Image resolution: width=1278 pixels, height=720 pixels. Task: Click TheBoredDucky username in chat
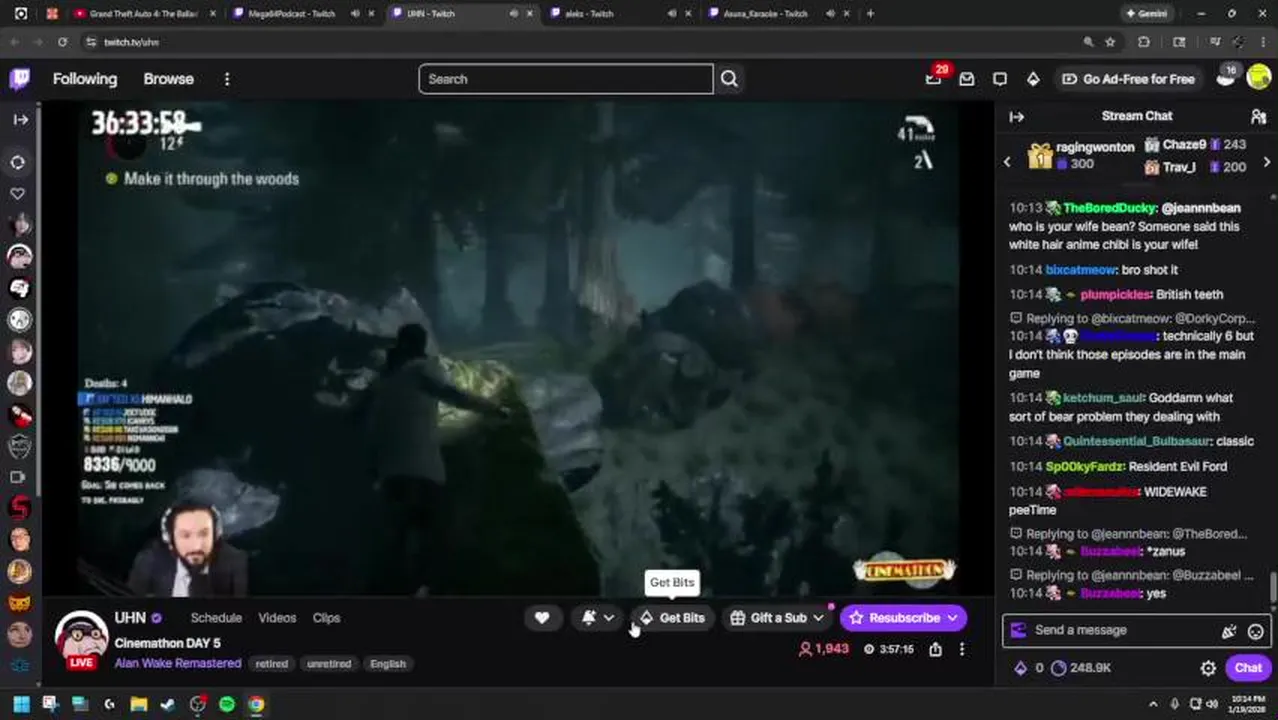1110,208
